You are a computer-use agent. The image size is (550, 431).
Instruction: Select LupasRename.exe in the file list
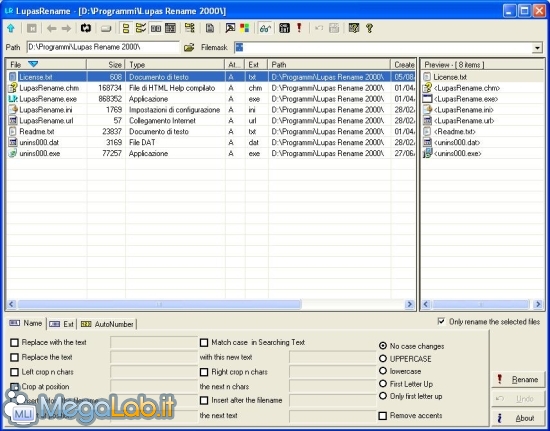click(x=48, y=99)
